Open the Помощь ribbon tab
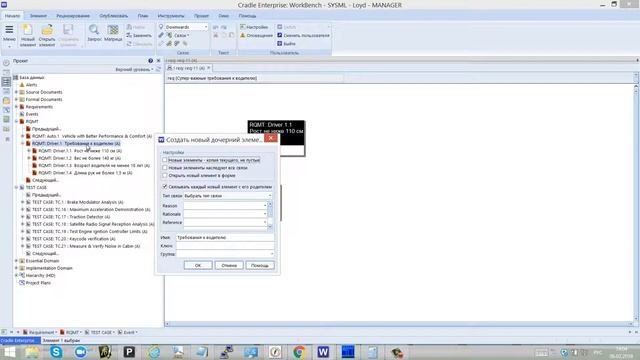The height and width of the screenshot is (360, 640). tap(247, 16)
